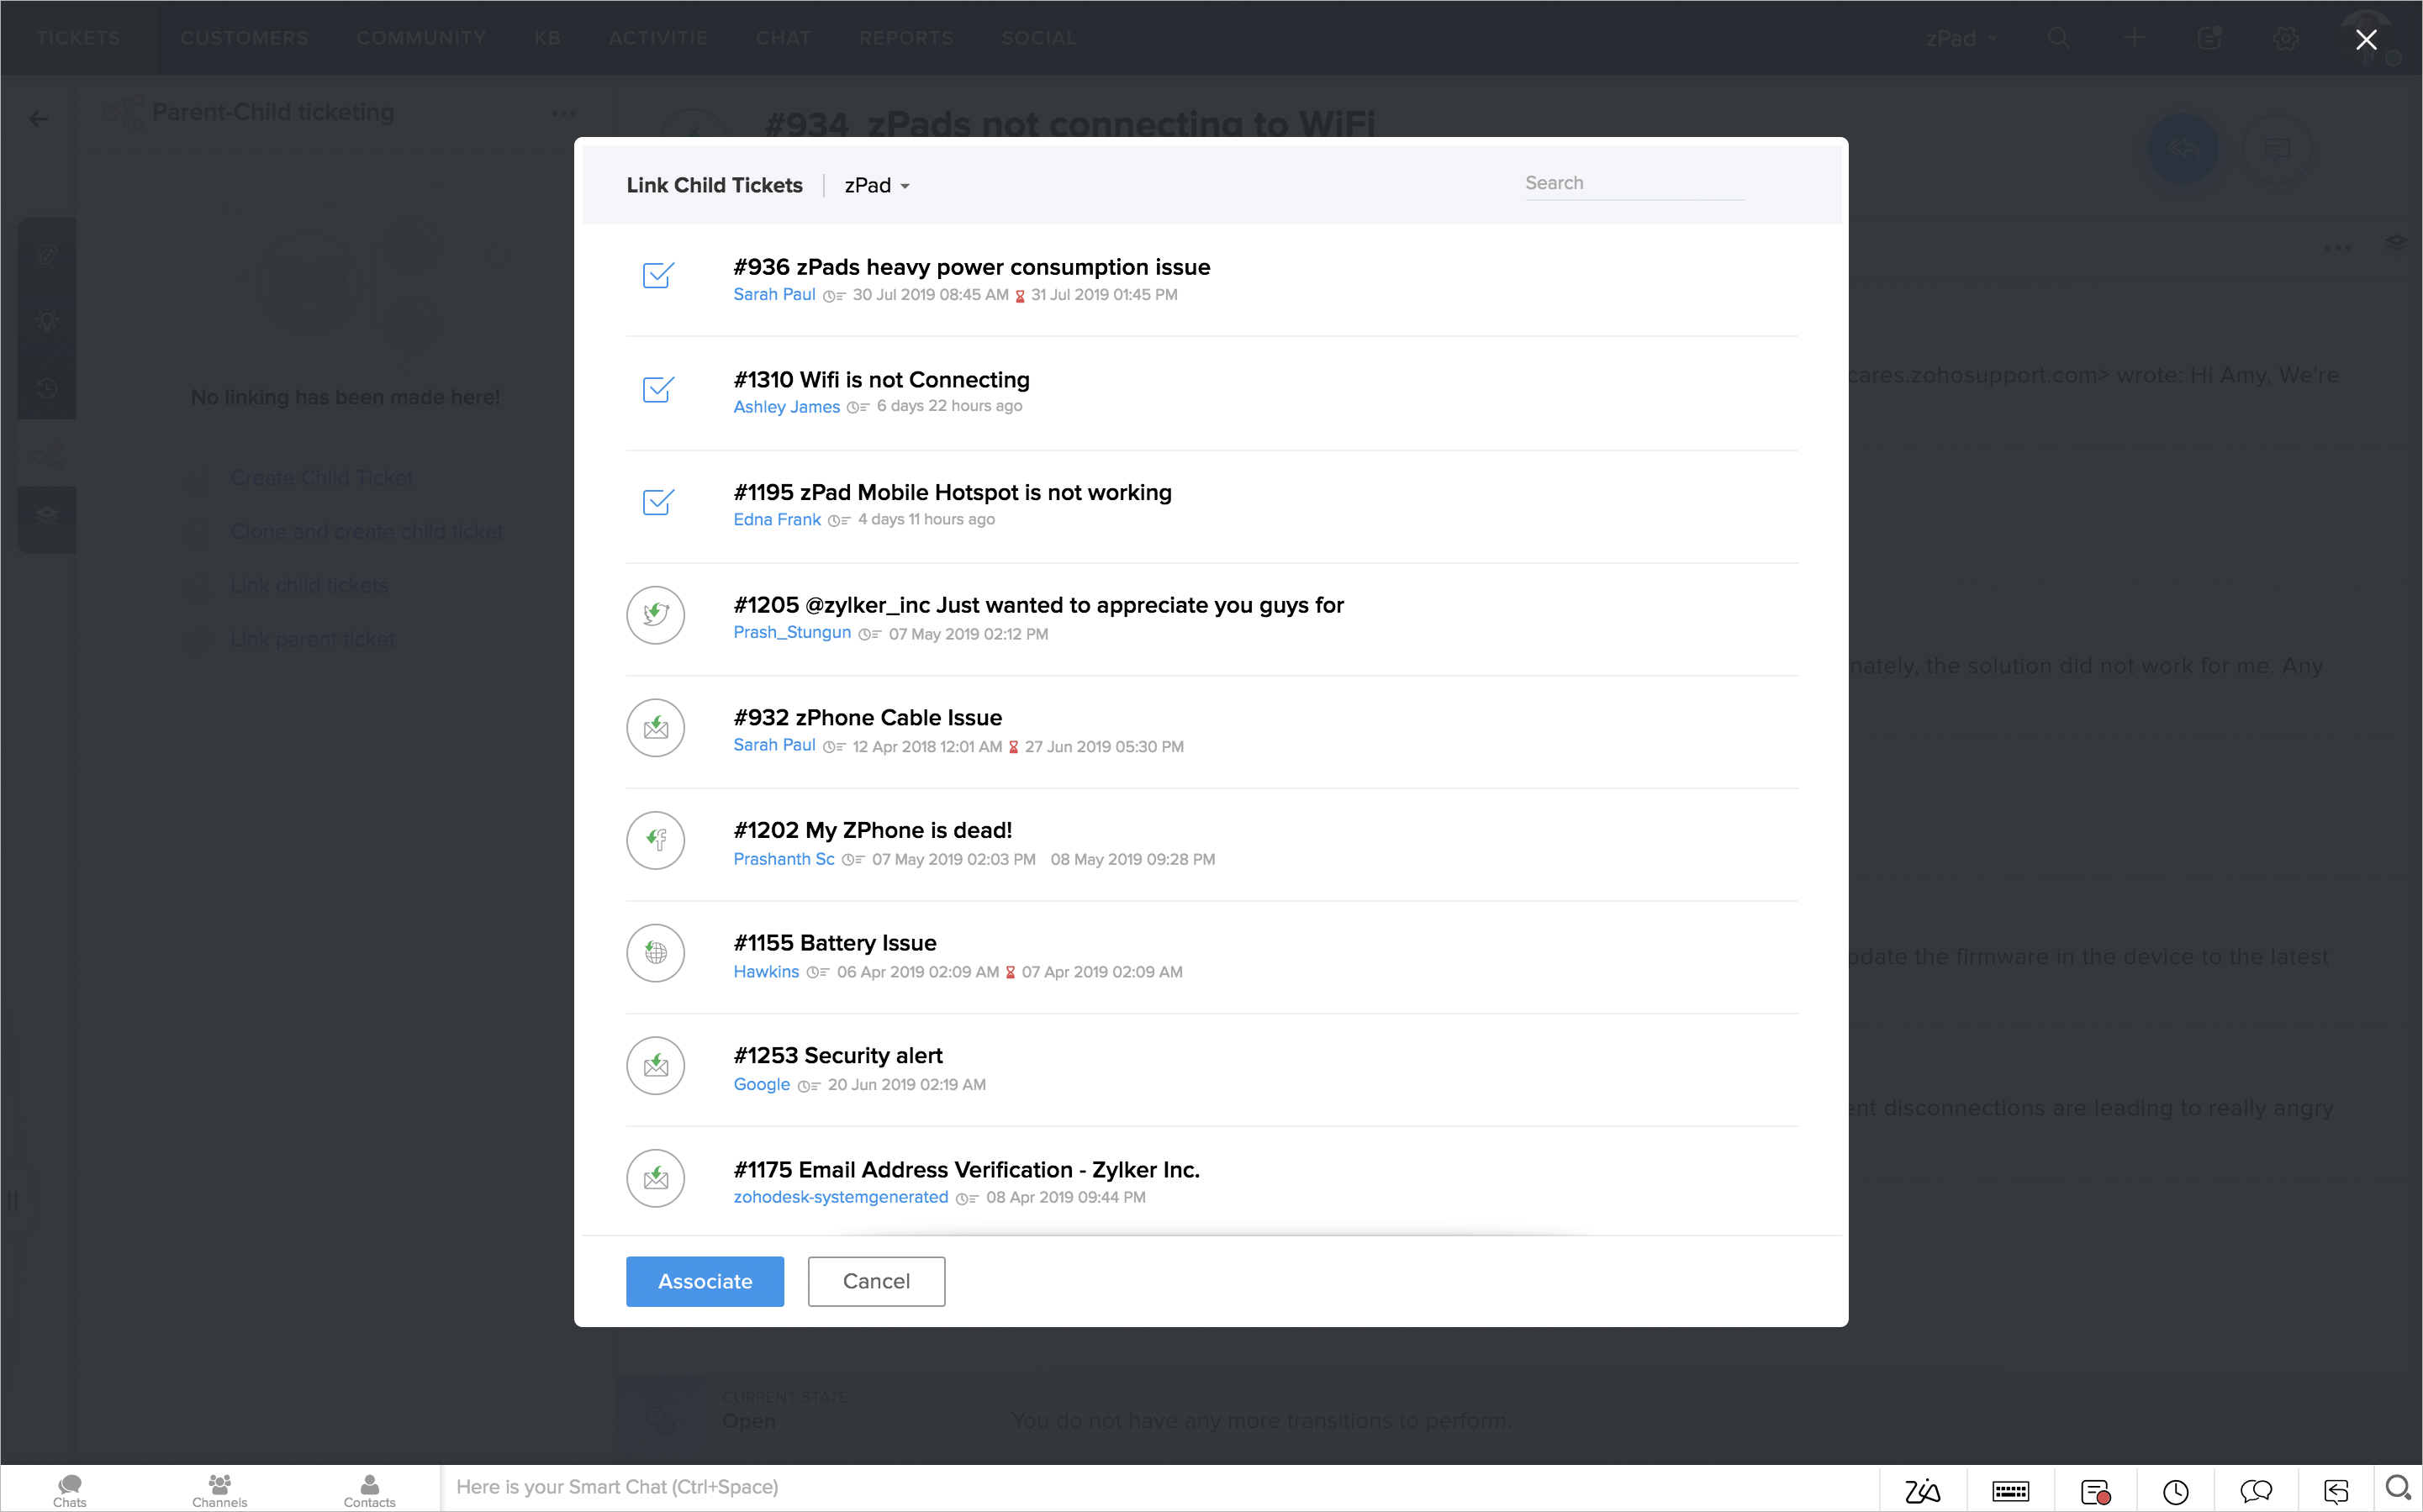Click the email icon for #1253 Security alert

pos(655,1065)
